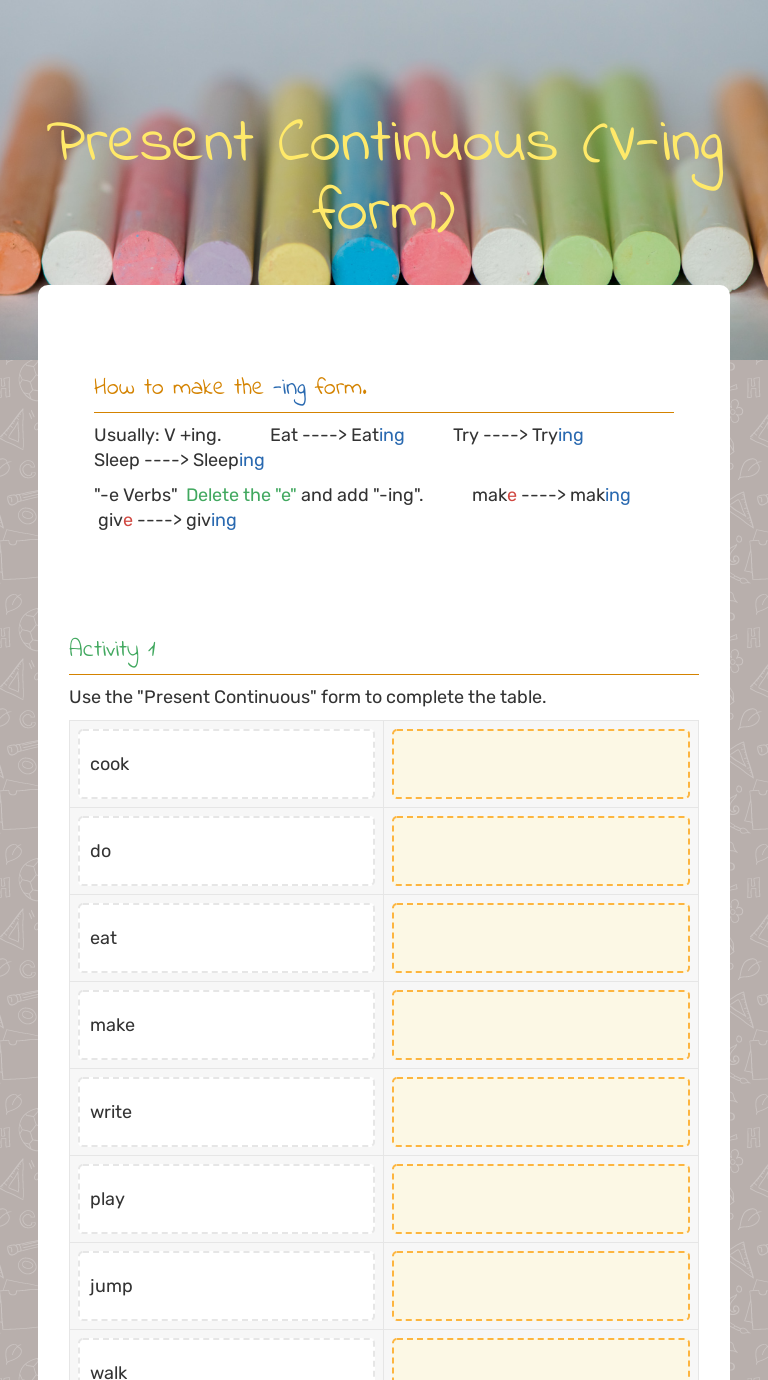The height and width of the screenshot is (1380, 768).
Task: Click the green "Delete the e" text
Action: pyautogui.click(x=241, y=495)
